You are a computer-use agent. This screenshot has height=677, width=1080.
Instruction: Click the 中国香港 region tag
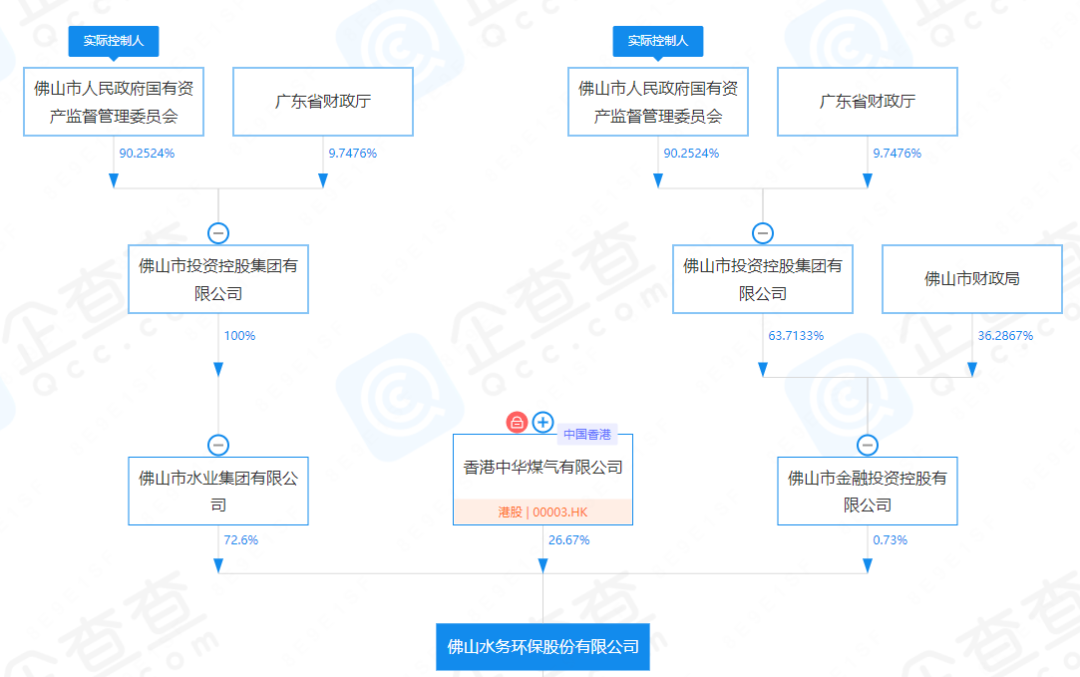pos(587,435)
